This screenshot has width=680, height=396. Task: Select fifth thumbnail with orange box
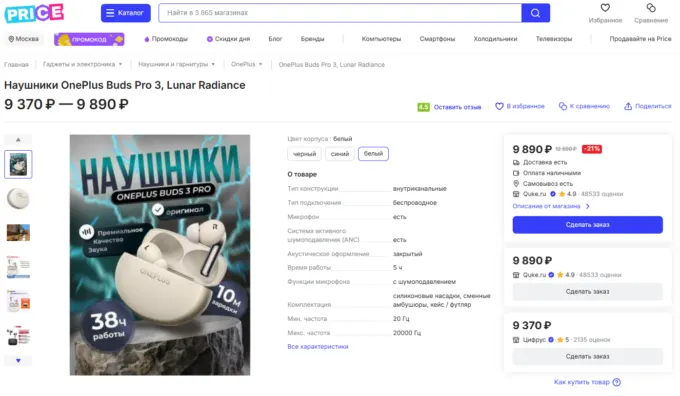click(18, 301)
